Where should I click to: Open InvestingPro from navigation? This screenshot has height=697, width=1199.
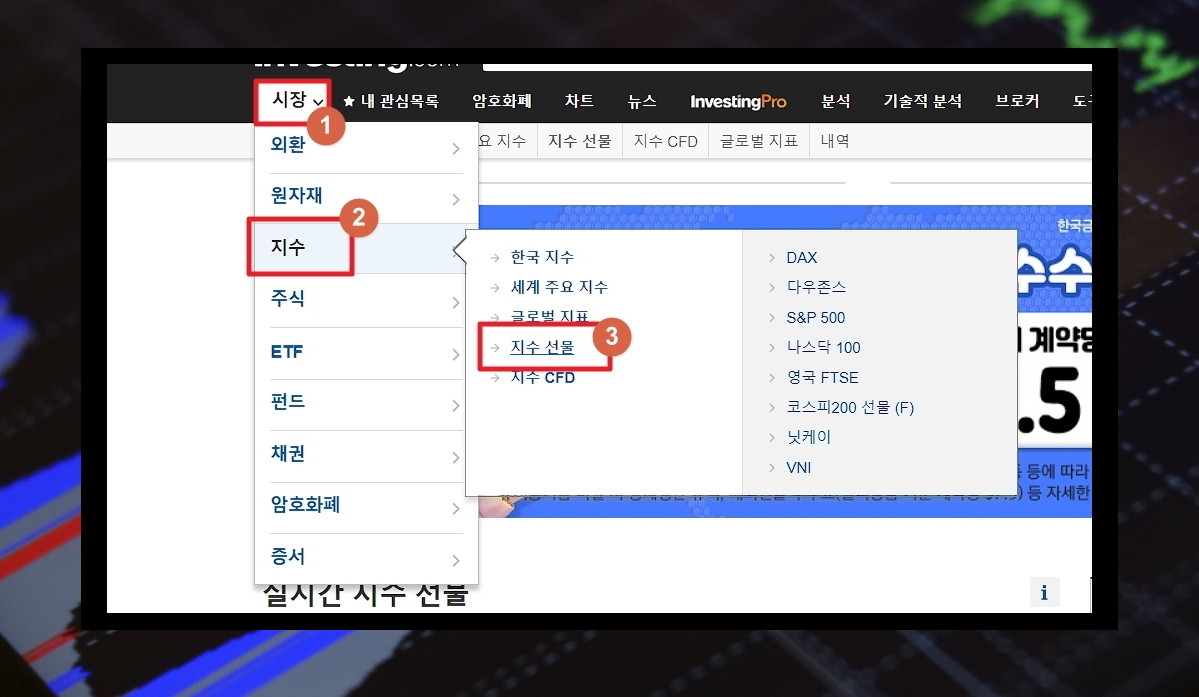pyautogui.click(x=738, y=101)
